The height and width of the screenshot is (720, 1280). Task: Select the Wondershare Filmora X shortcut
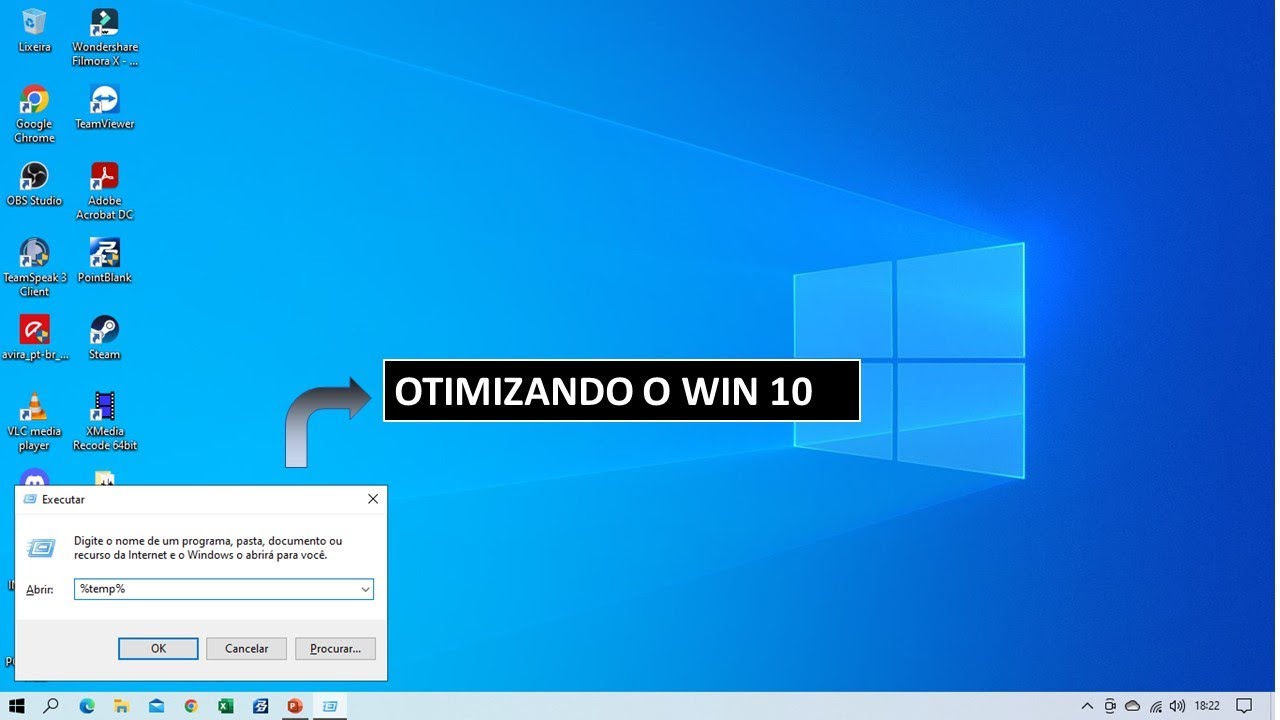[104, 37]
